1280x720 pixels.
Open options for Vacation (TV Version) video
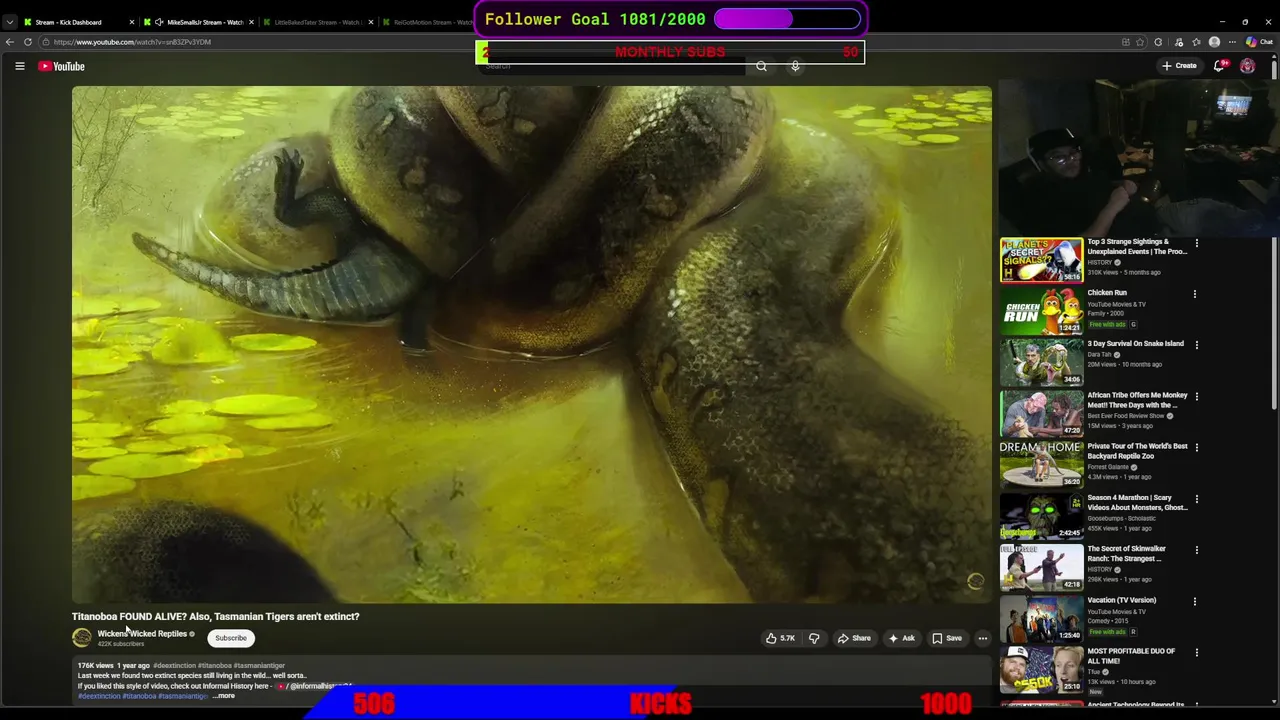coord(1195,601)
